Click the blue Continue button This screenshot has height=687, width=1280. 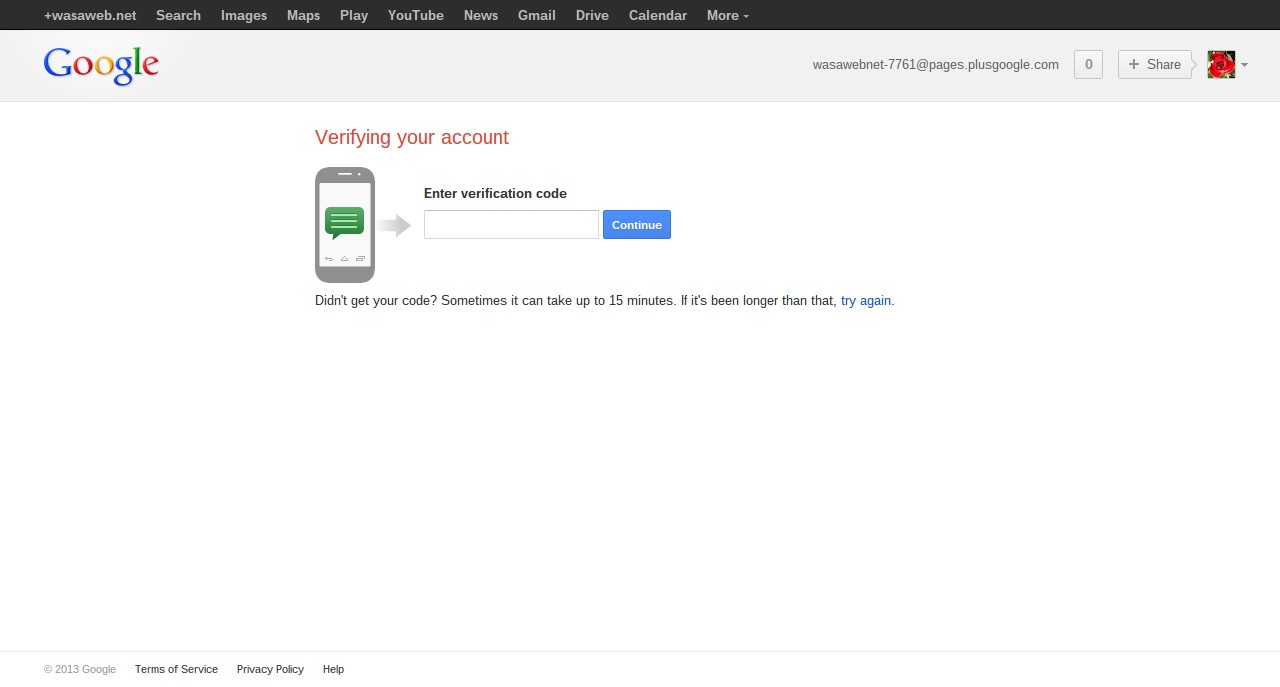tap(637, 225)
